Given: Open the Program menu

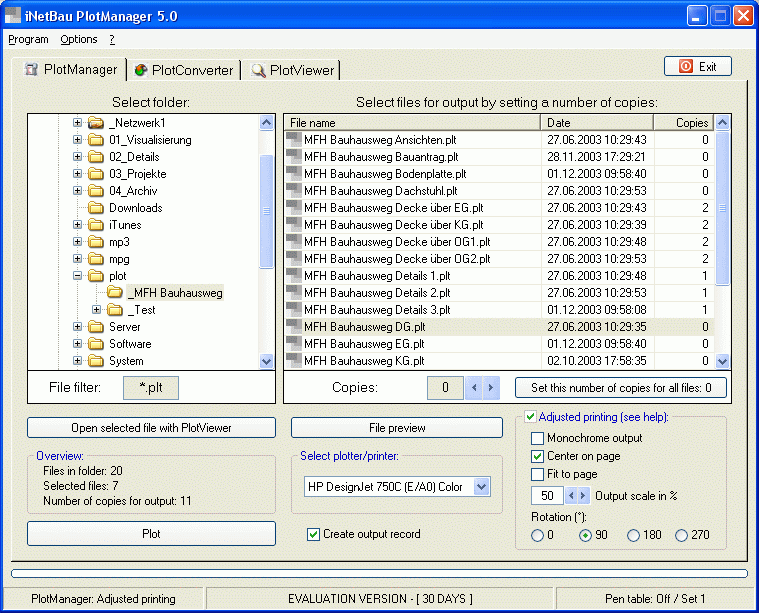Looking at the screenshot, I should point(28,39).
